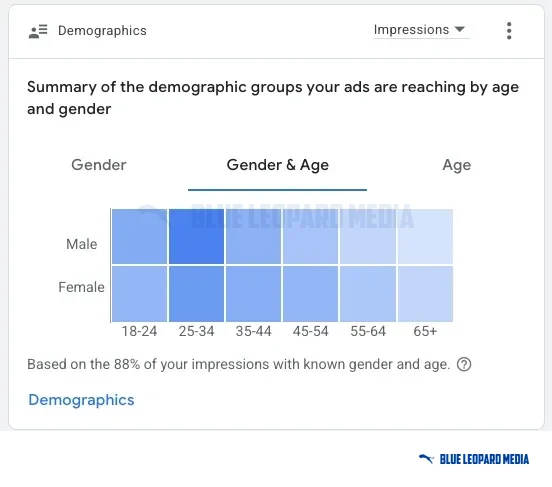
Task: Switch to the Gender tab
Action: click(x=99, y=165)
